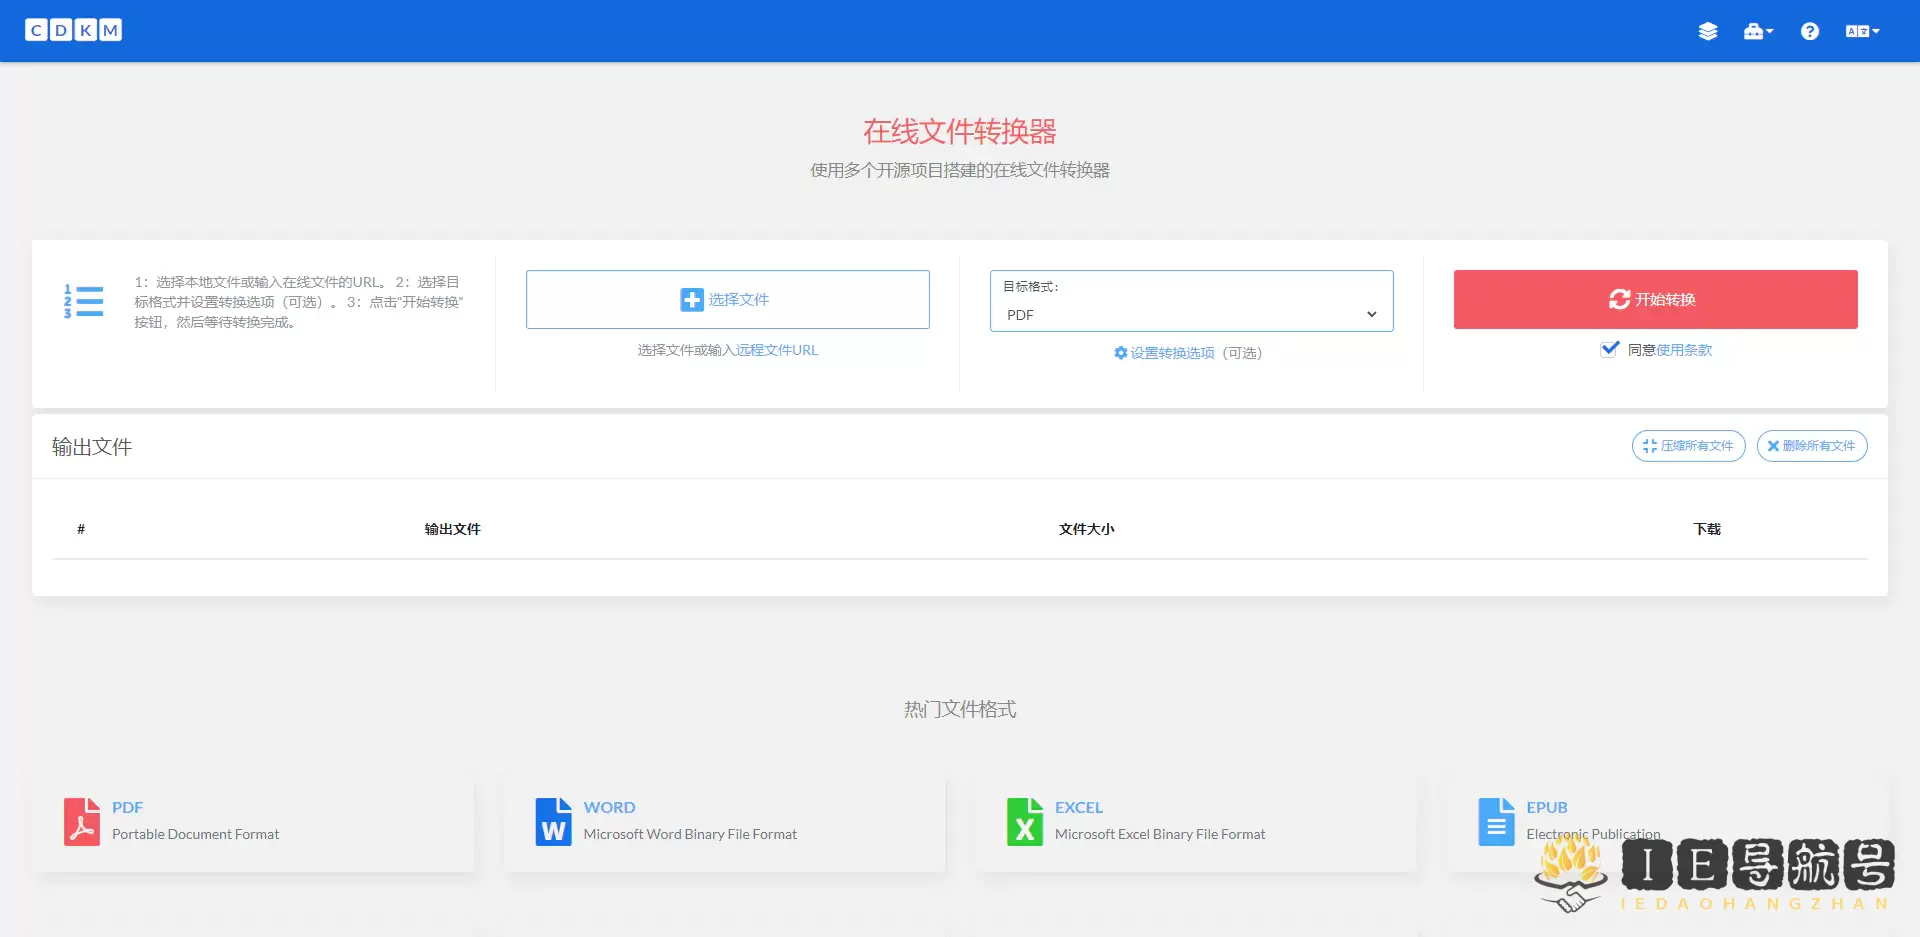Click 压缩所有文件 button
This screenshot has width=1920, height=937.
(x=1688, y=446)
